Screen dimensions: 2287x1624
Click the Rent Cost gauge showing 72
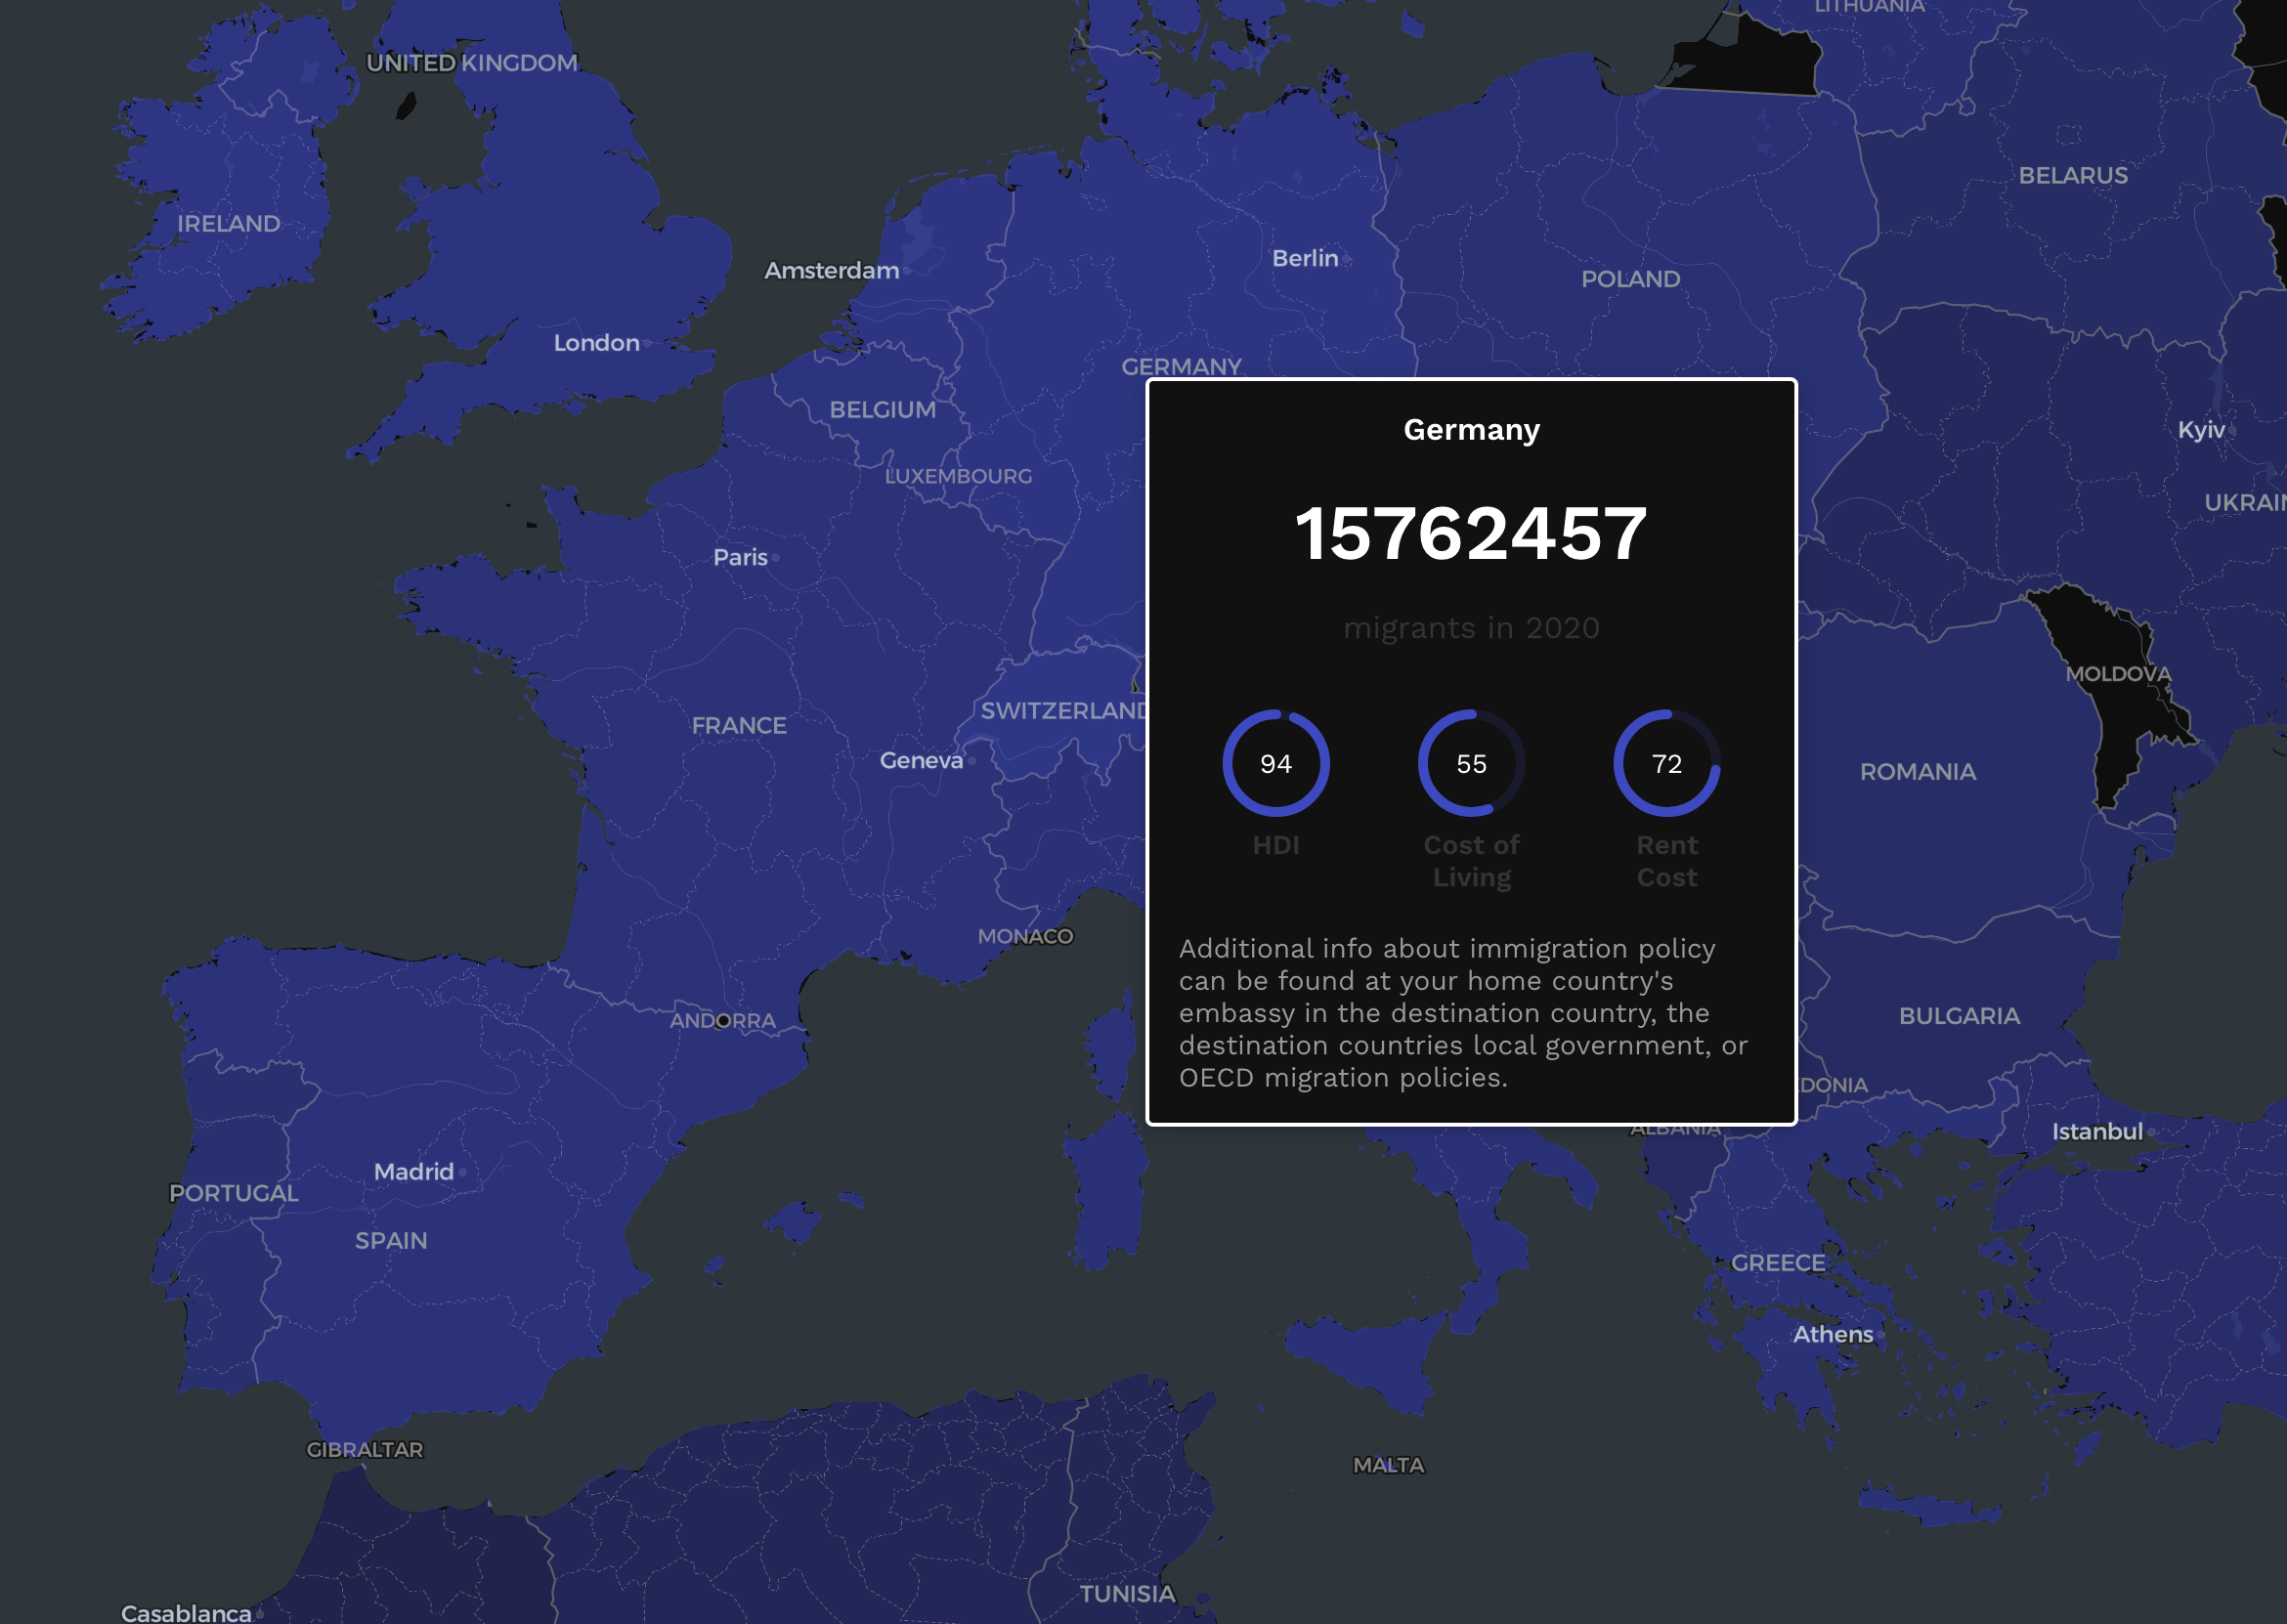click(1666, 763)
